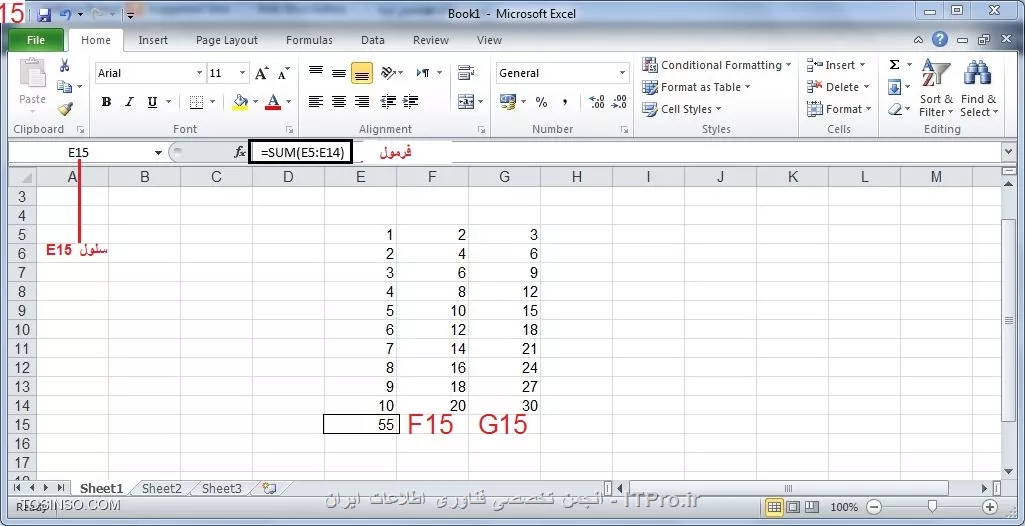Click Insert cells button
This screenshot has height=526, width=1025.
tap(837, 65)
